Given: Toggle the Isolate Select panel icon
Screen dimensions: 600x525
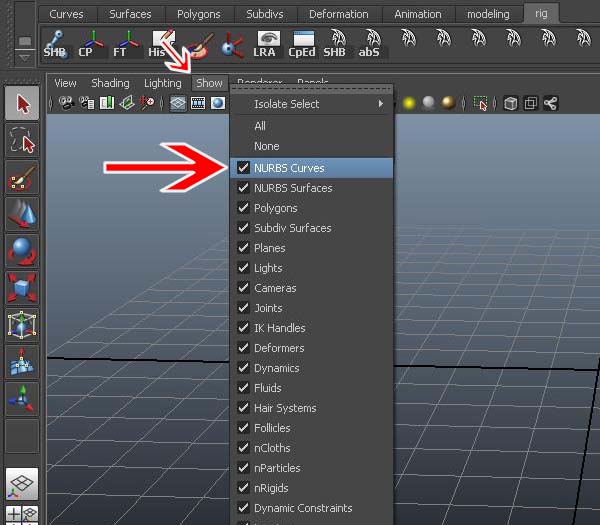Looking at the screenshot, I should coord(480,103).
